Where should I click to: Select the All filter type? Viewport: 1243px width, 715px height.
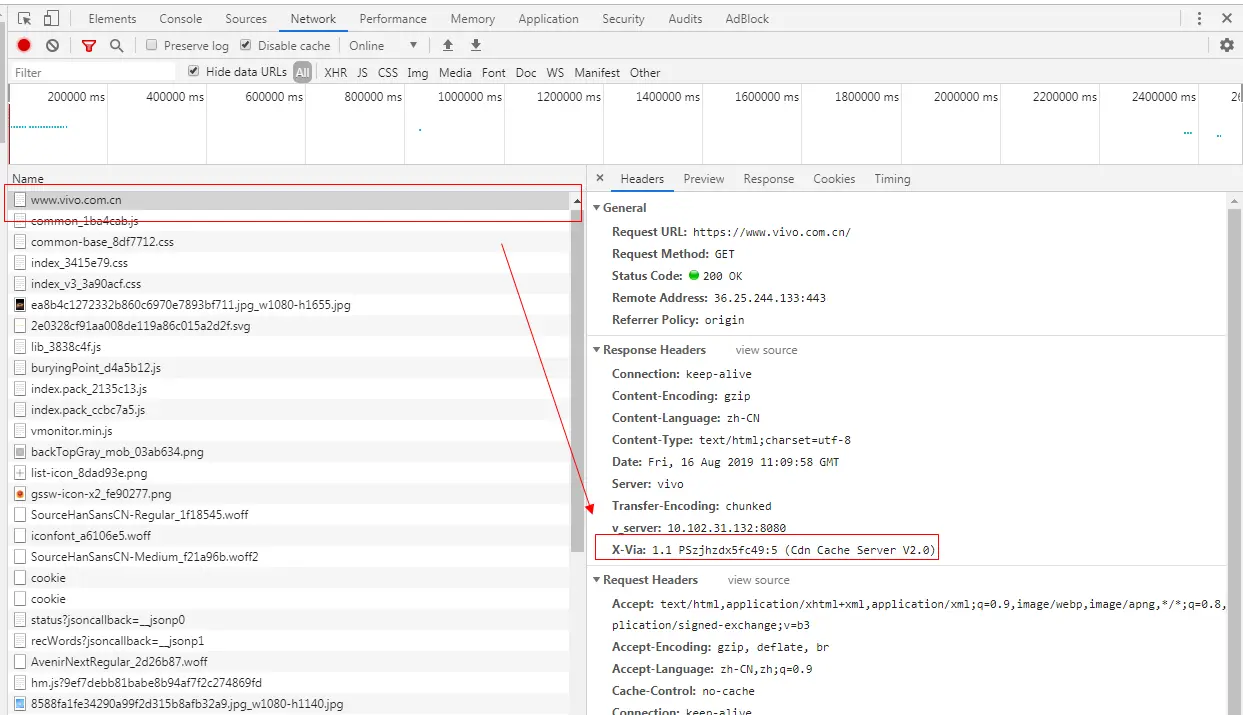pos(303,72)
